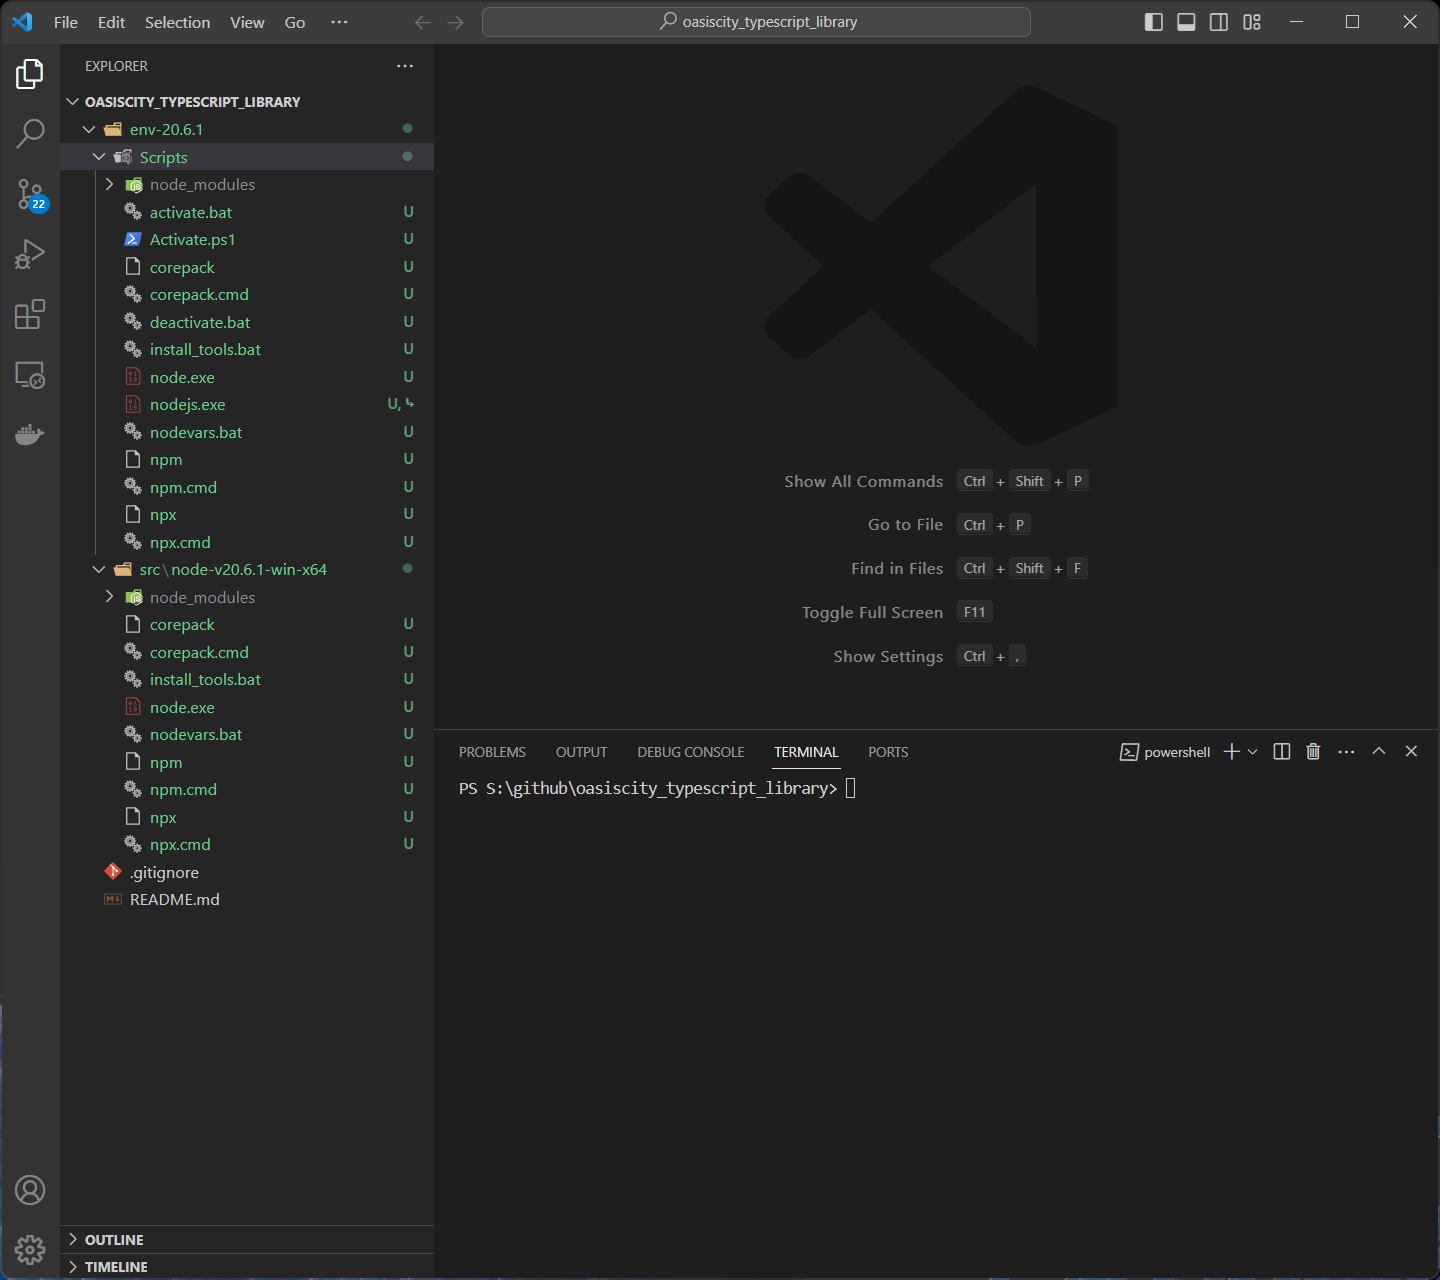Switch to the Debug Console tab
The width and height of the screenshot is (1440, 1280).
point(691,752)
